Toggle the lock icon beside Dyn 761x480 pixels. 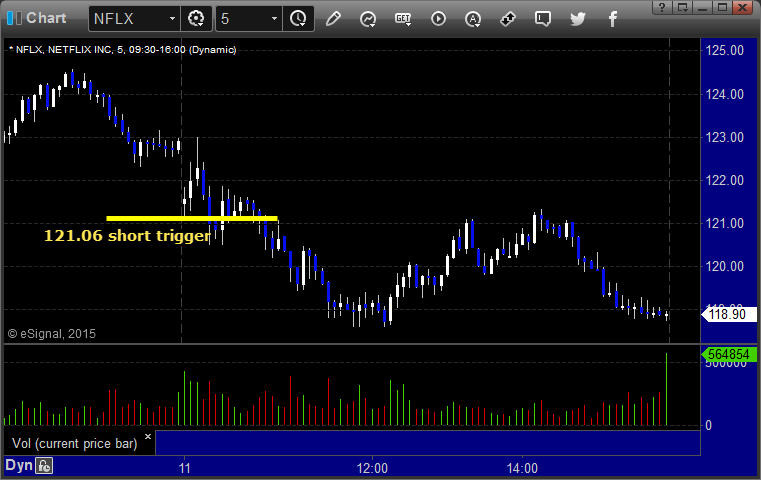[x=44, y=466]
